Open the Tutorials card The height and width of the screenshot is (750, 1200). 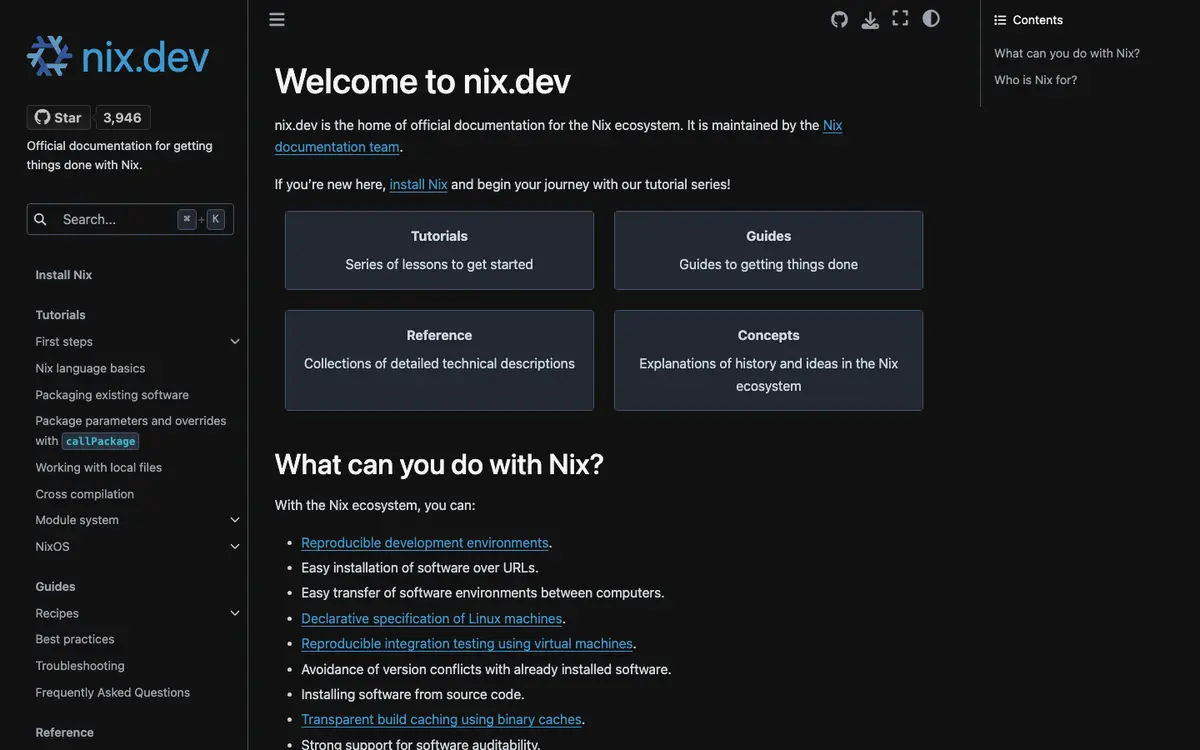click(439, 250)
